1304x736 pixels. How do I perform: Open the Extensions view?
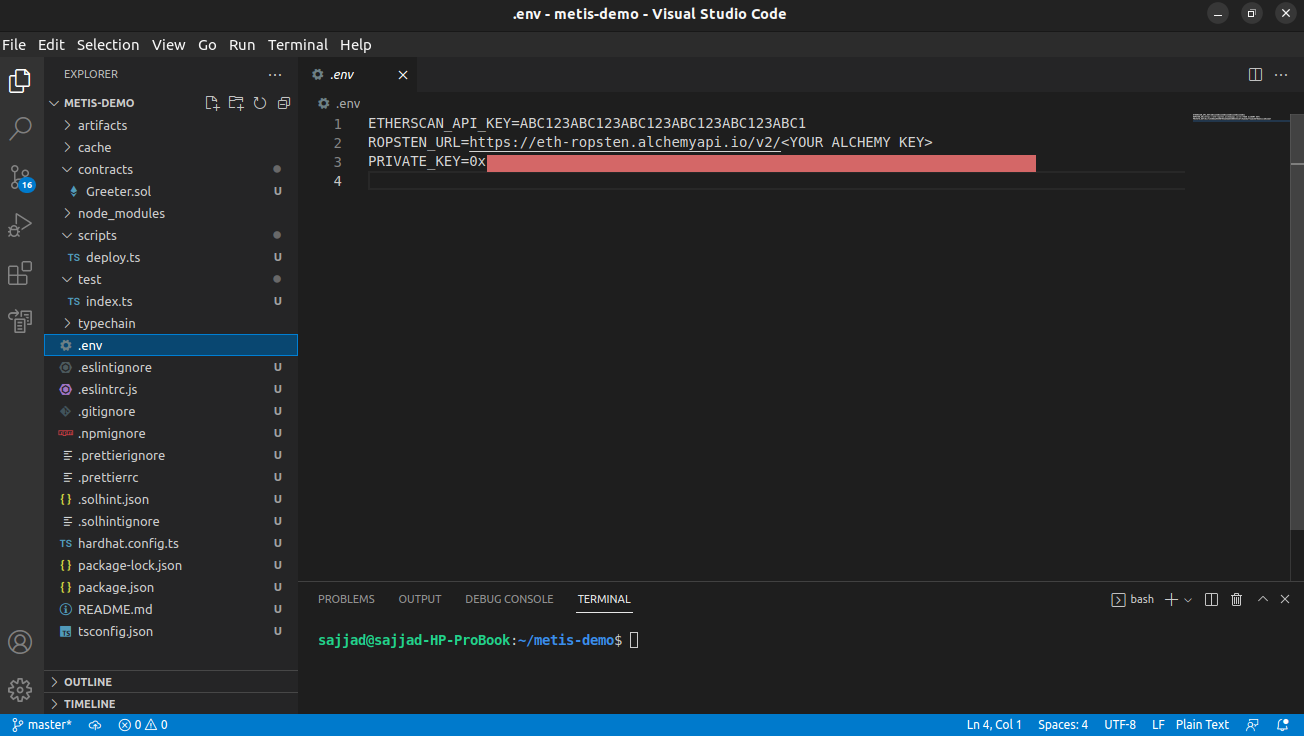tap(20, 274)
